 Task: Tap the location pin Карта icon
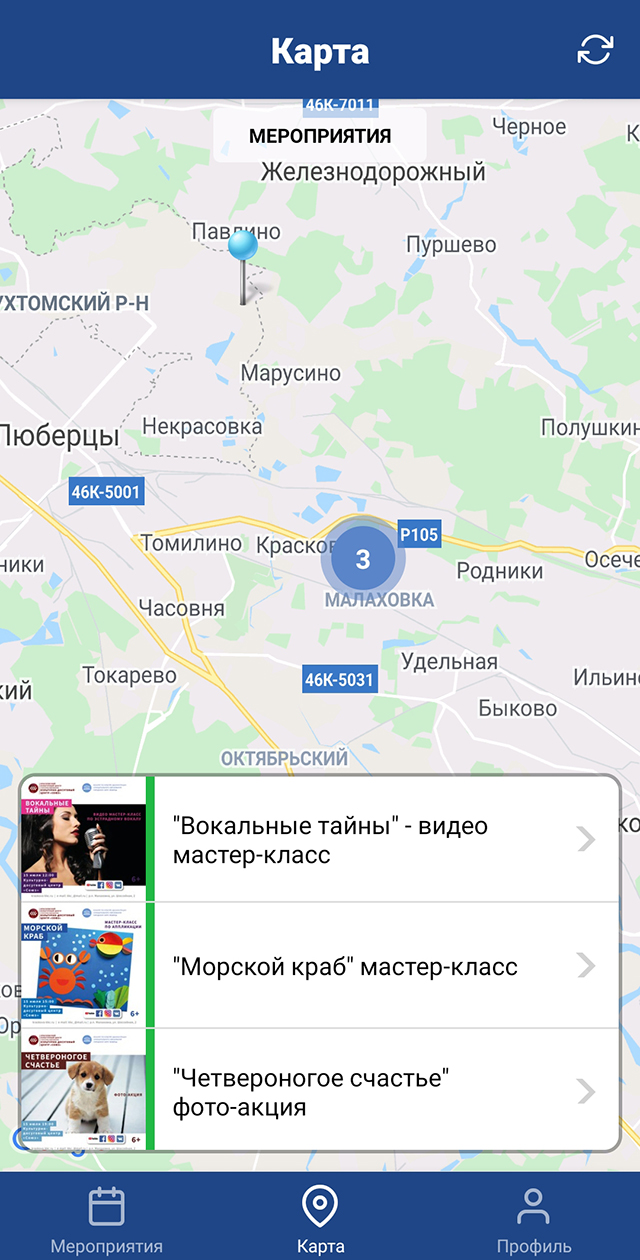pyautogui.click(x=320, y=1206)
